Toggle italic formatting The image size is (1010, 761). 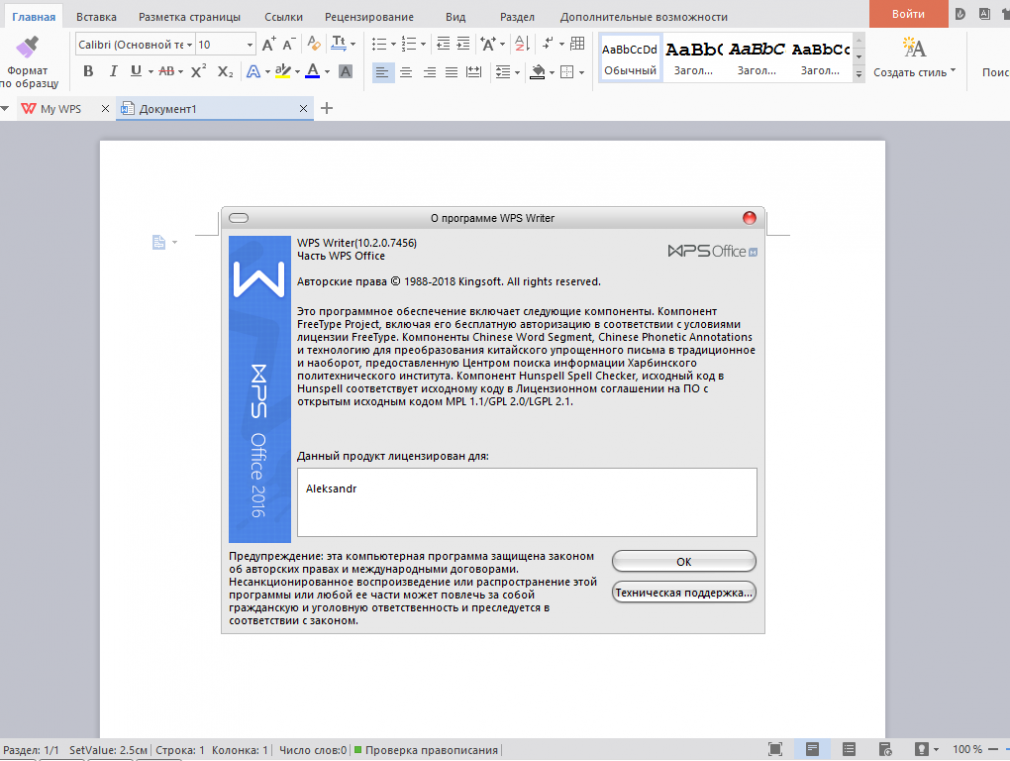113,72
